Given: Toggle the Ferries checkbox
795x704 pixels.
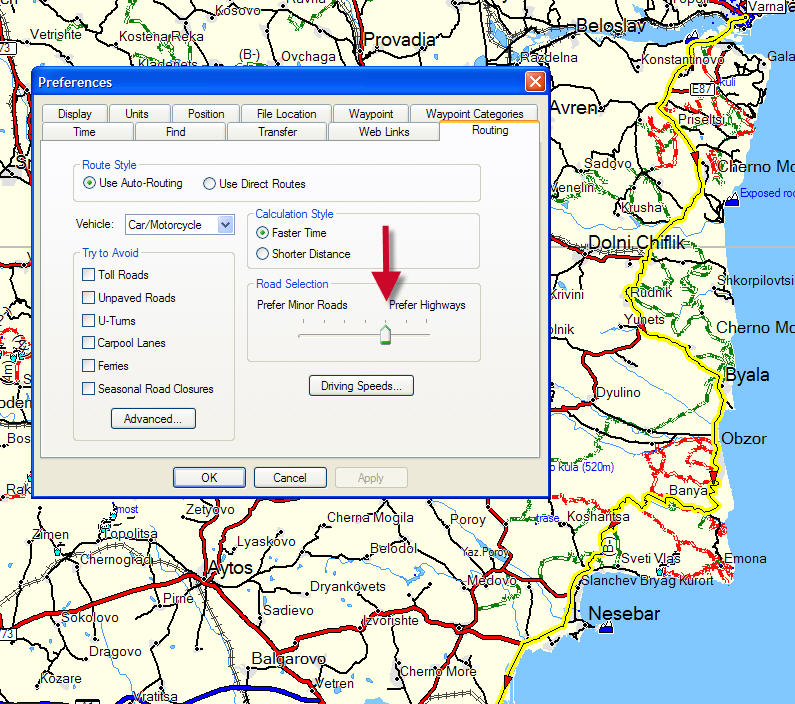Looking at the screenshot, I should coord(89,366).
